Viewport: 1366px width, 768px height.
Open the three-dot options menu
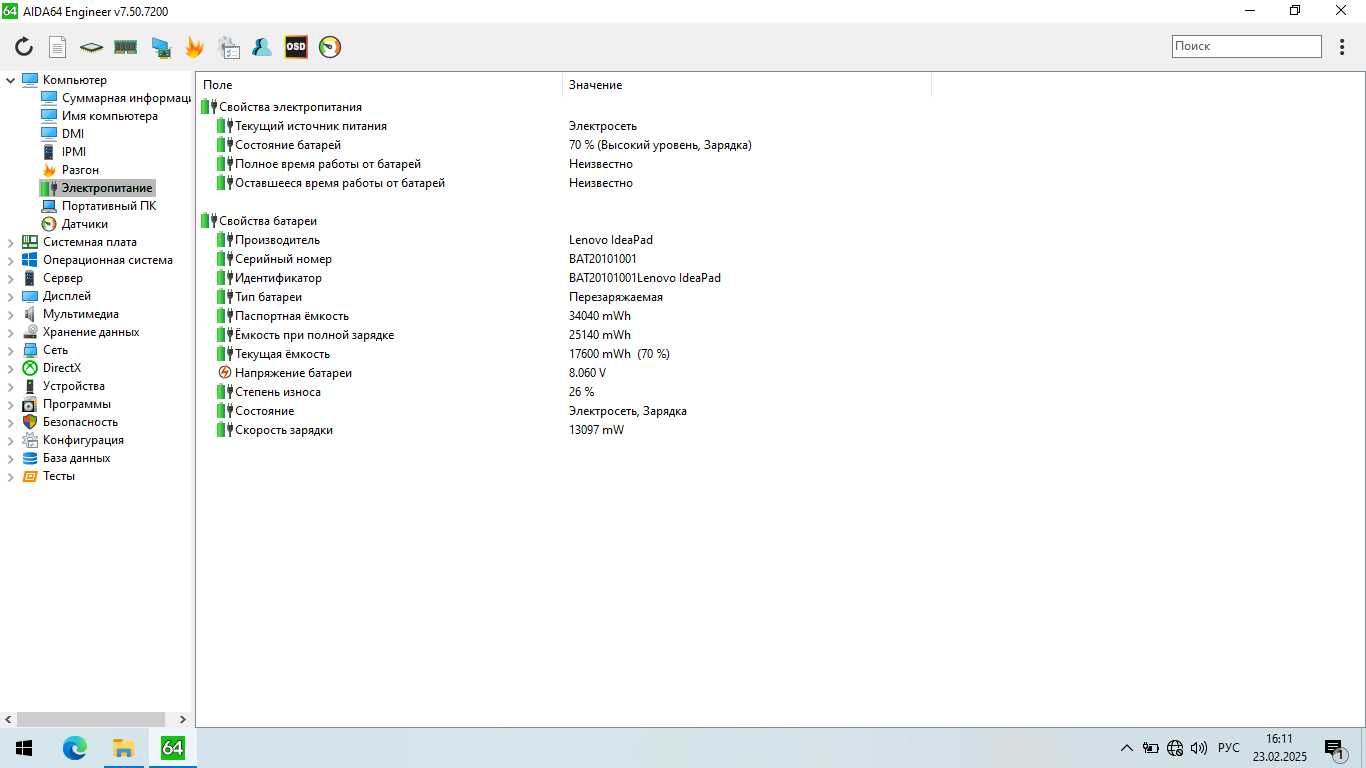coord(1342,47)
